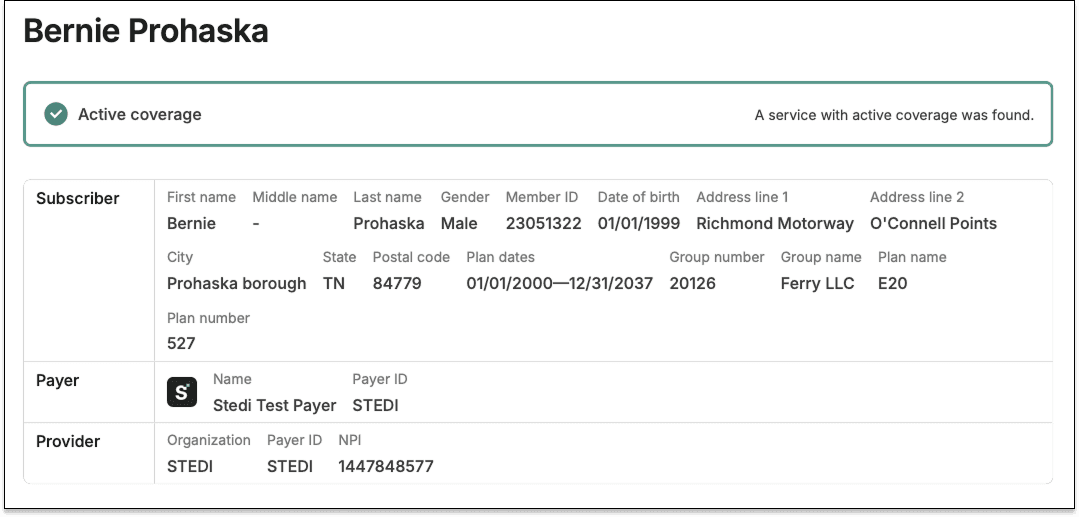Select the Payer row label

58,381
